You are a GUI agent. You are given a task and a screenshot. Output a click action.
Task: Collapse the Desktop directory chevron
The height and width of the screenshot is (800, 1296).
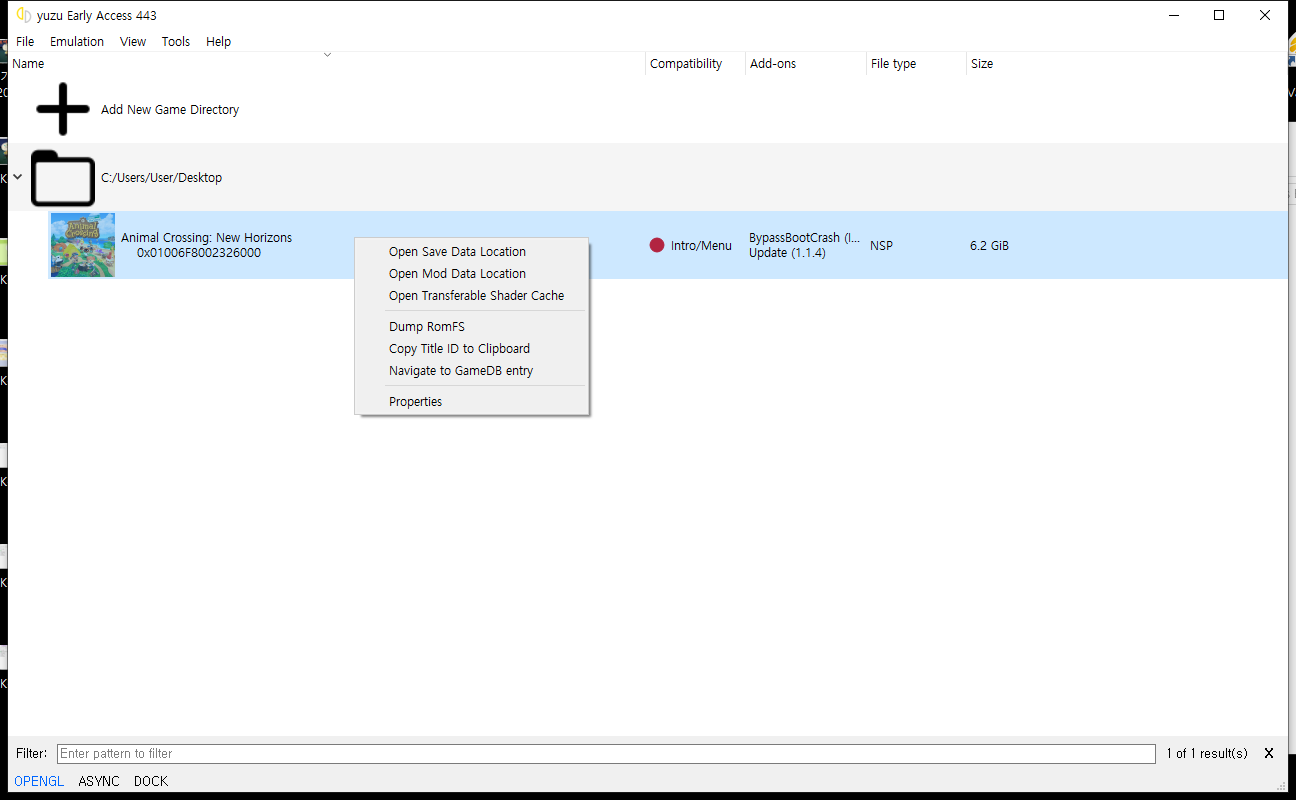17,177
